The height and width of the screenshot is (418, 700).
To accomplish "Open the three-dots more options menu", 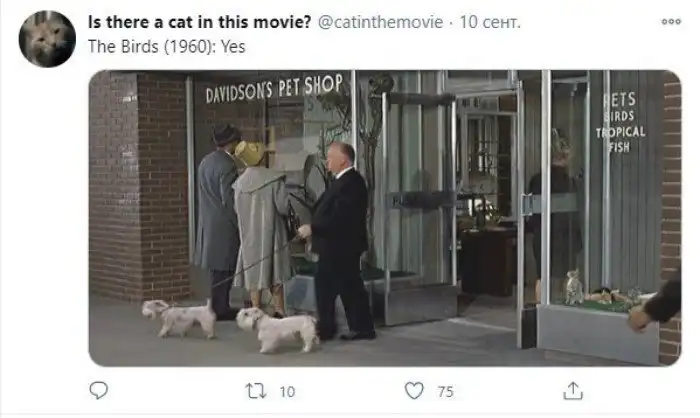I will [x=671, y=21].
